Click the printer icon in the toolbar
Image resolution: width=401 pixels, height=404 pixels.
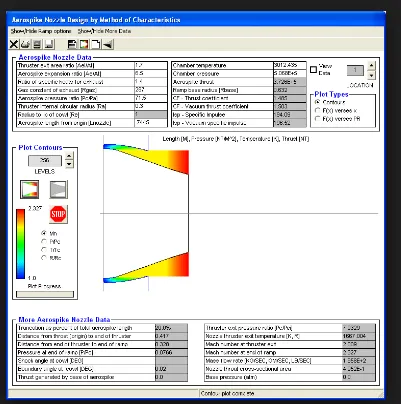coord(25,44)
